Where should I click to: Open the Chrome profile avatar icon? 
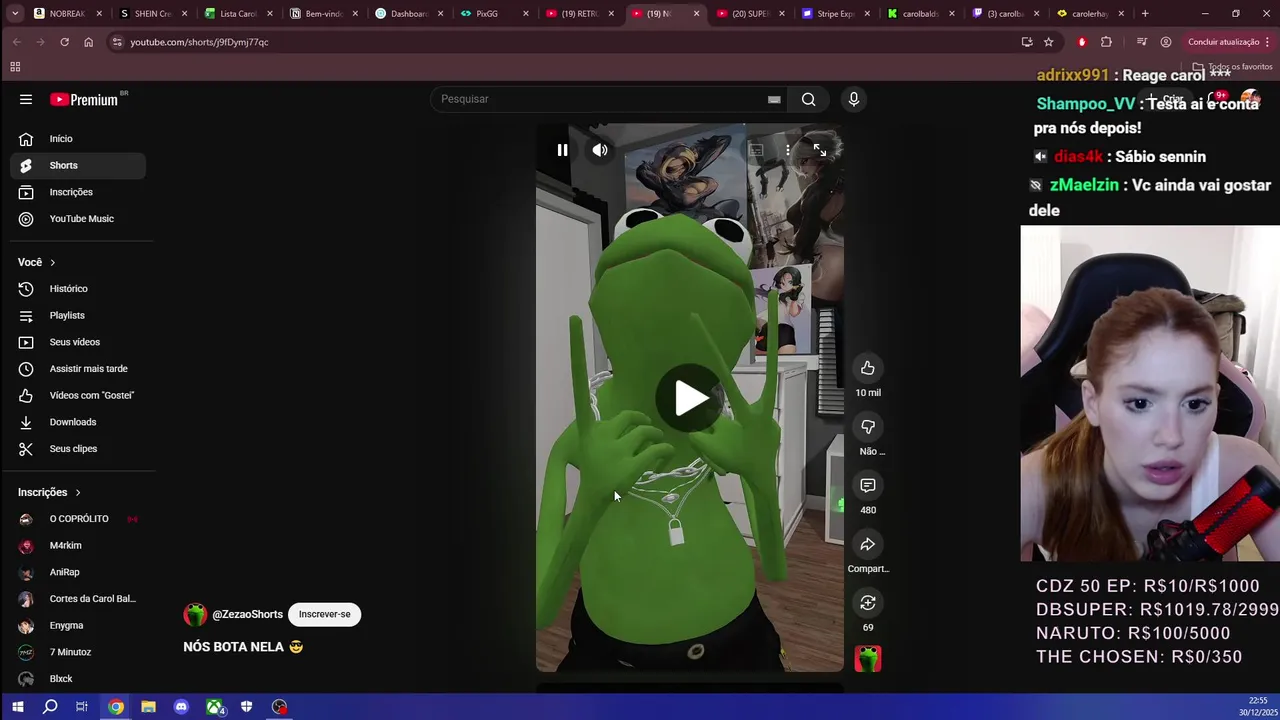coord(1166,42)
